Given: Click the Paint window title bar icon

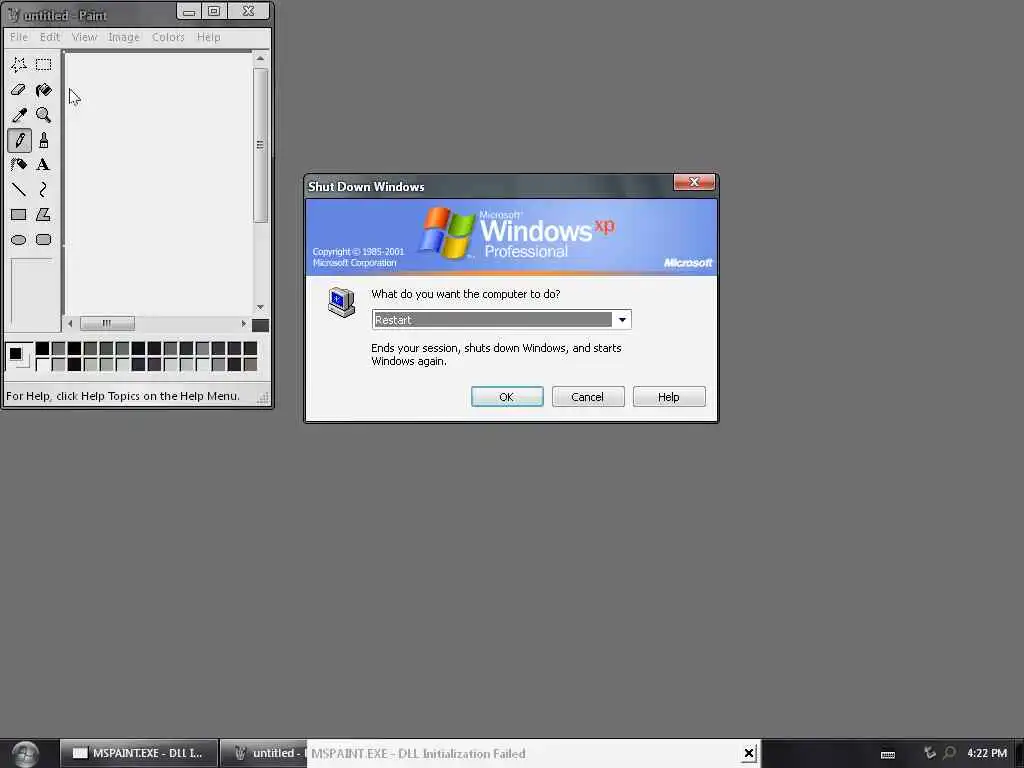Looking at the screenshot, I should pyautogui.click(x=14, y=14).
